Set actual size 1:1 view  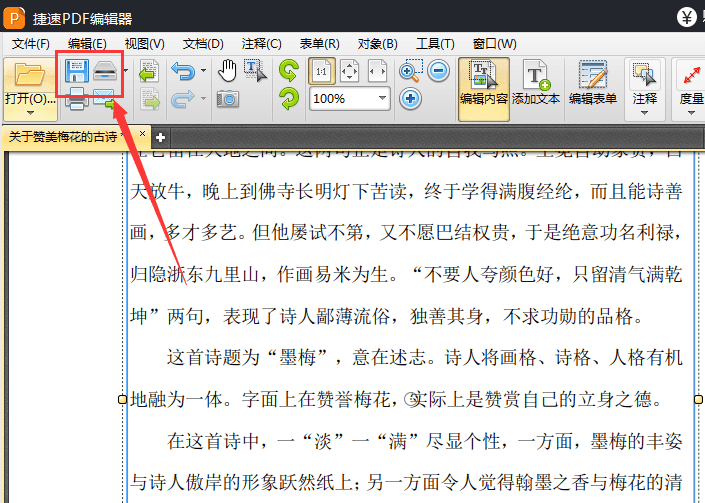(x=321, y=71)
